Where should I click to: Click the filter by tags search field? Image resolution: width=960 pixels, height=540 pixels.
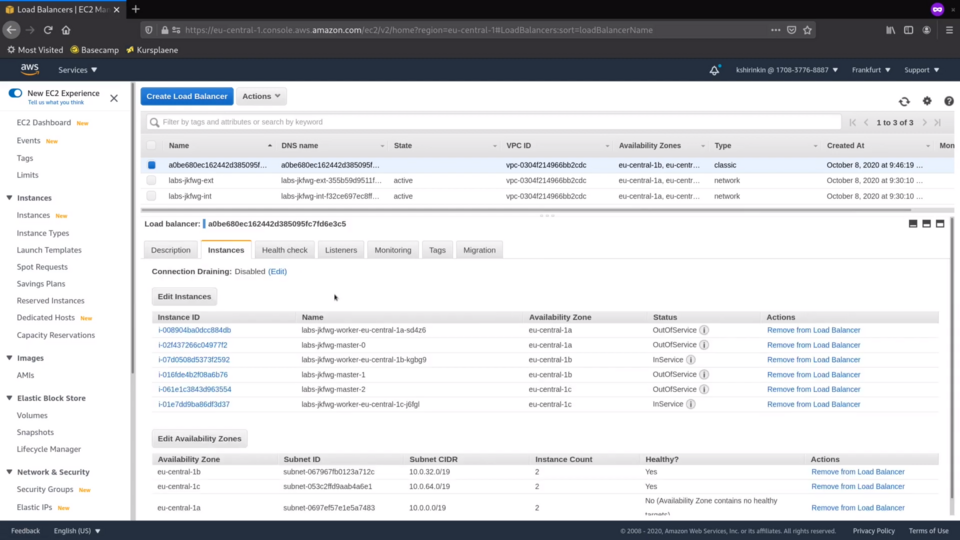click(493, 122)
